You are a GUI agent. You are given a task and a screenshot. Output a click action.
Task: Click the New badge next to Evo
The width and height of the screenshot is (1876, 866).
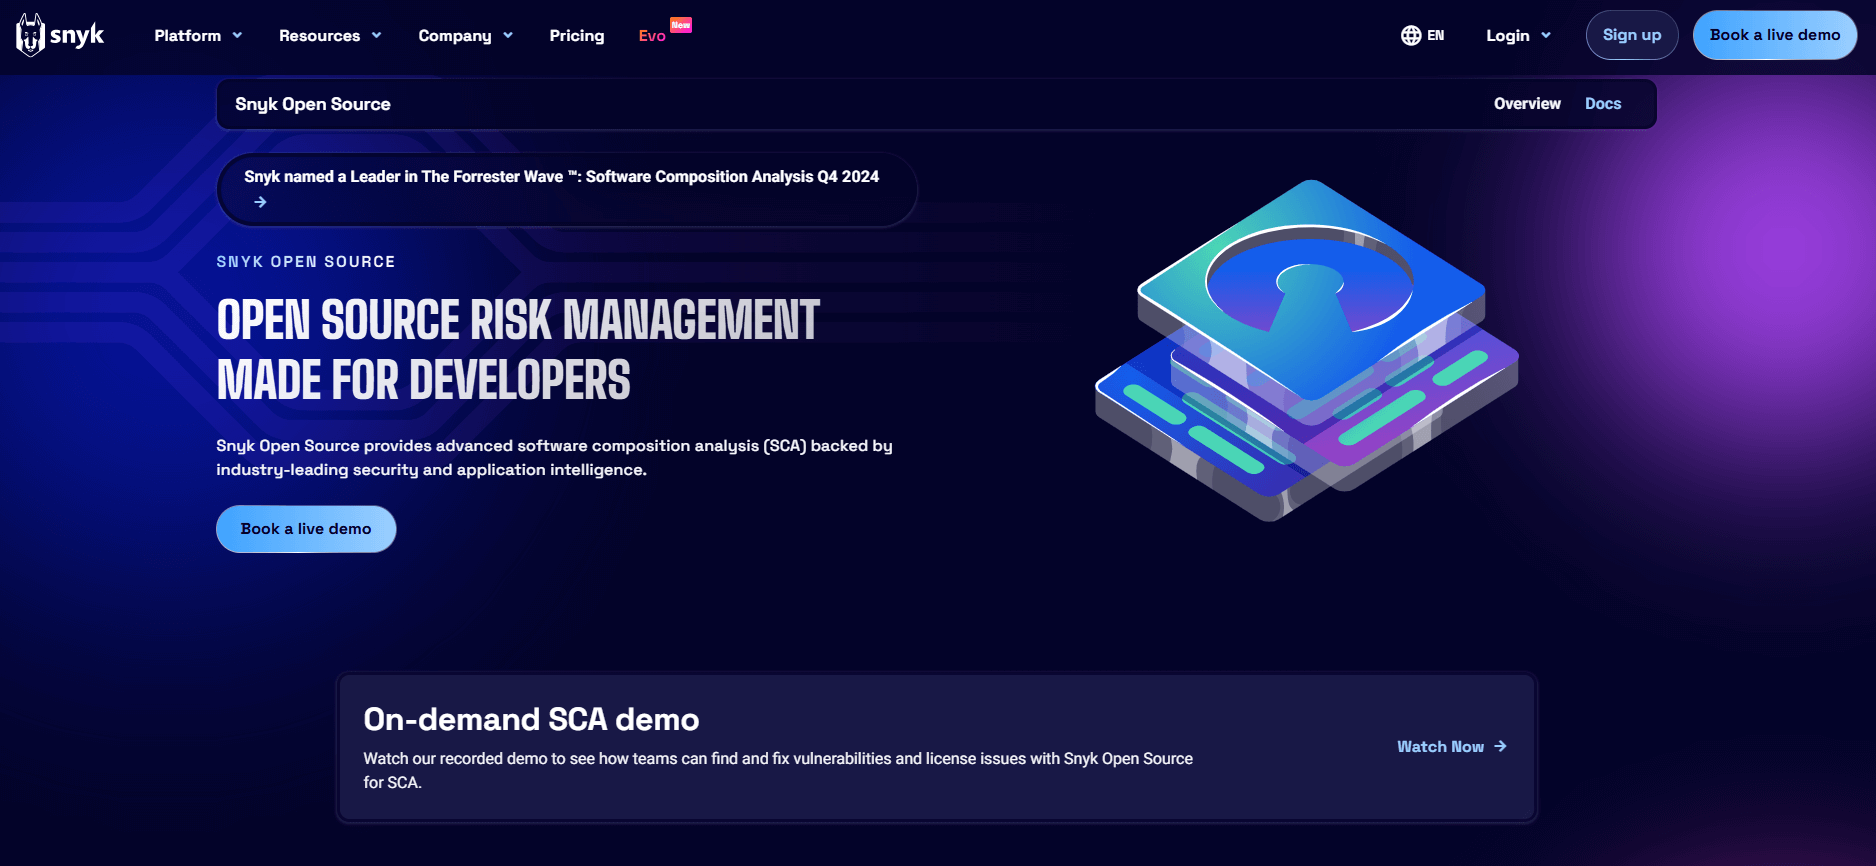681,25
